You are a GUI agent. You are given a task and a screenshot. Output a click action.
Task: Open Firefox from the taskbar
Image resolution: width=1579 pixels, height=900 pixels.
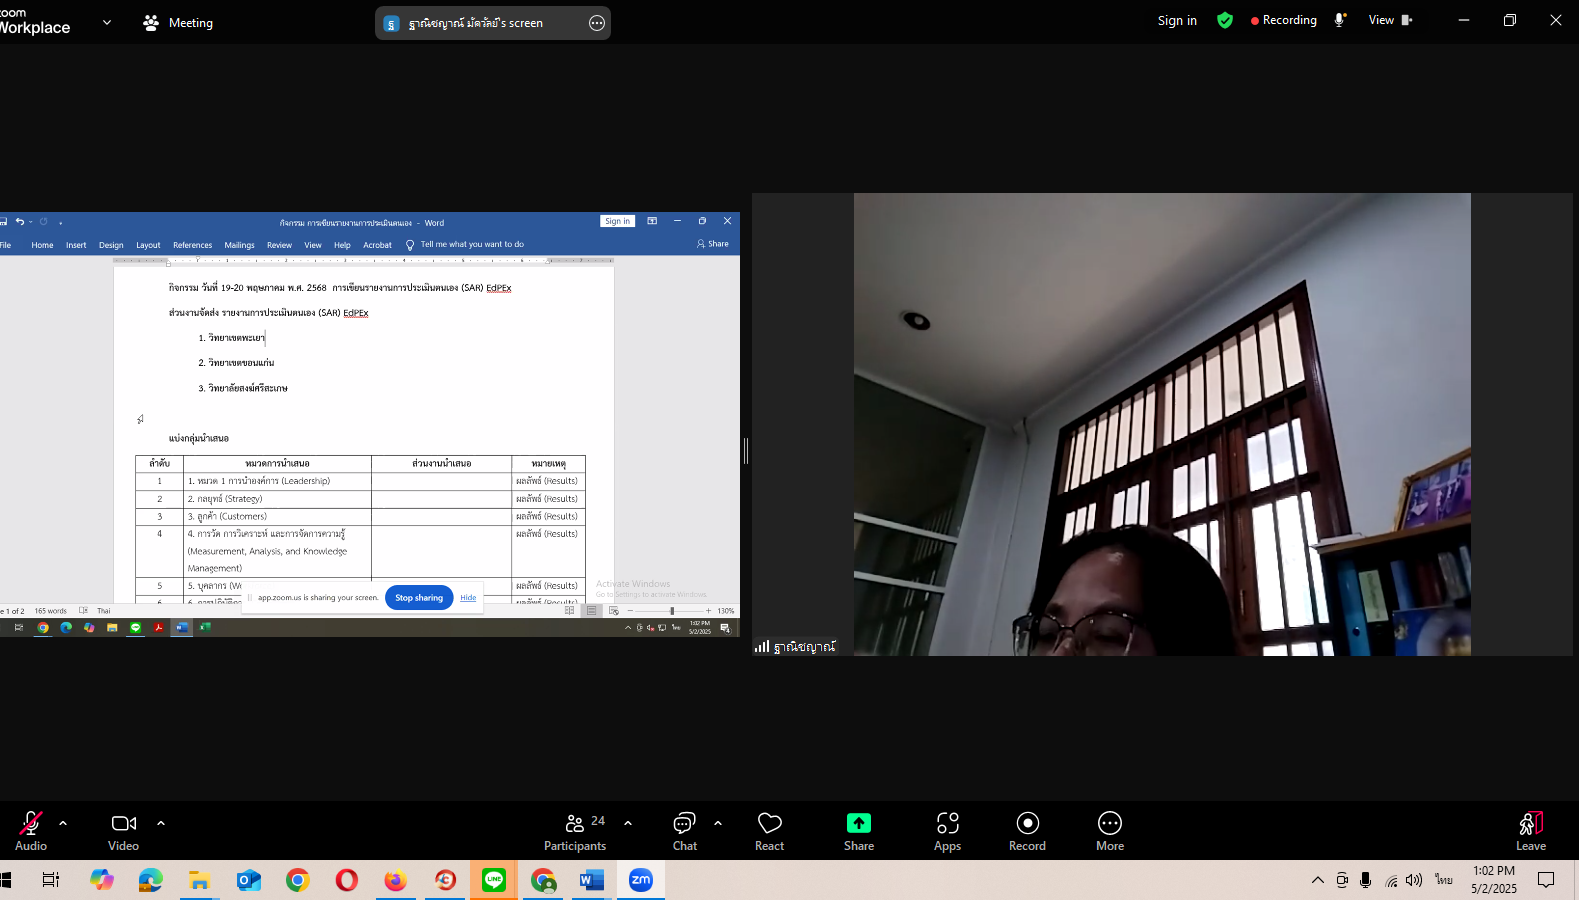click(x=396, y=880)
